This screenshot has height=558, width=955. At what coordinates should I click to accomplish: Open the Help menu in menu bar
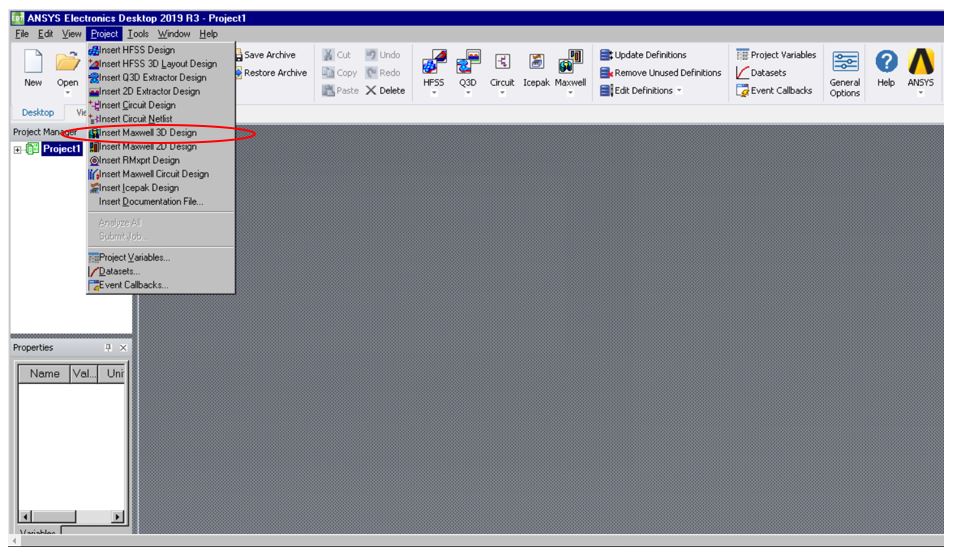pyautogui.click(x=208, y=34)
